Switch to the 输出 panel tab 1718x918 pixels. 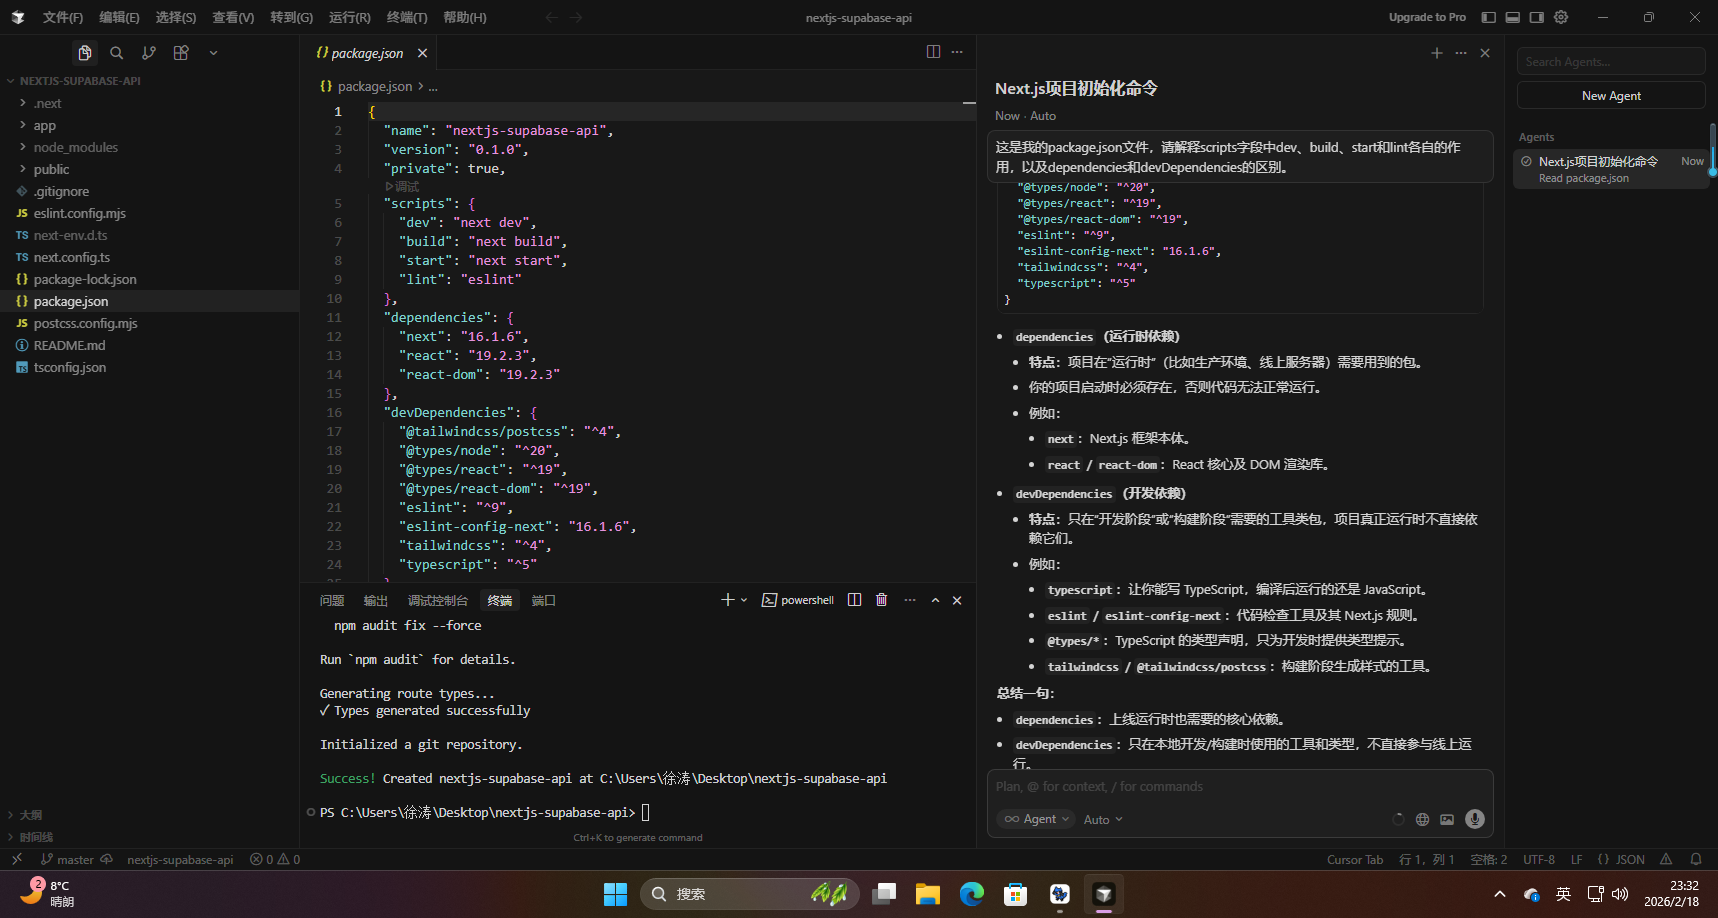coord(376,600)
